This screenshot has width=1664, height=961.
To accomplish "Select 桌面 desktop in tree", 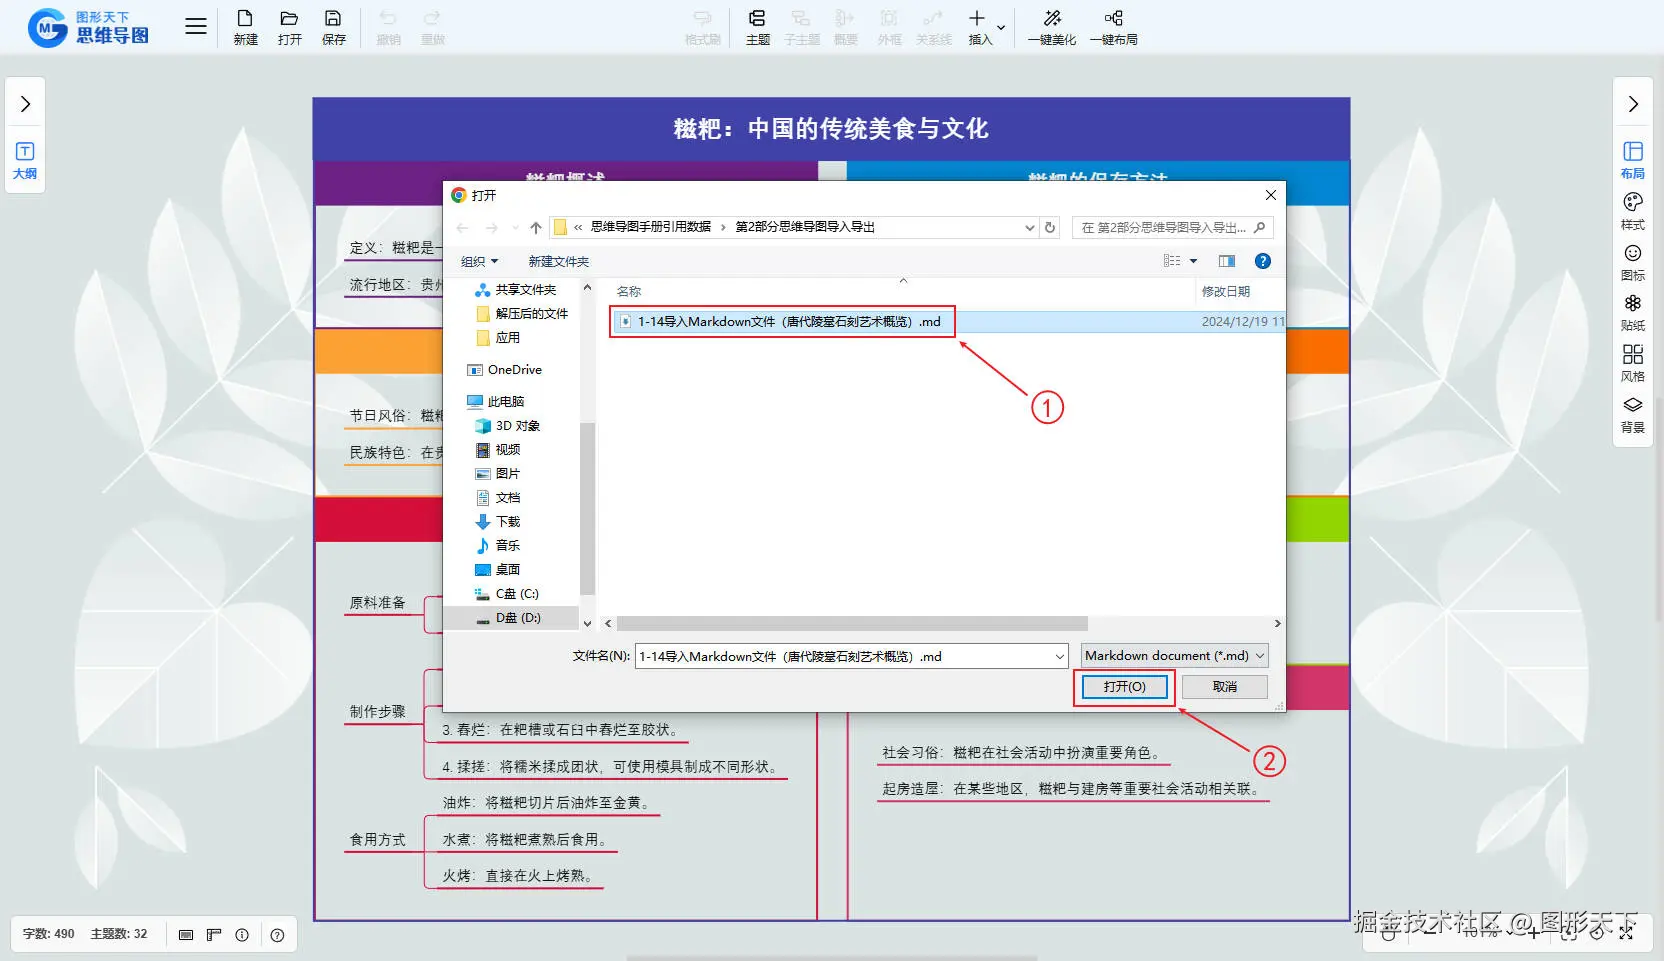I will tap(508, 570).
